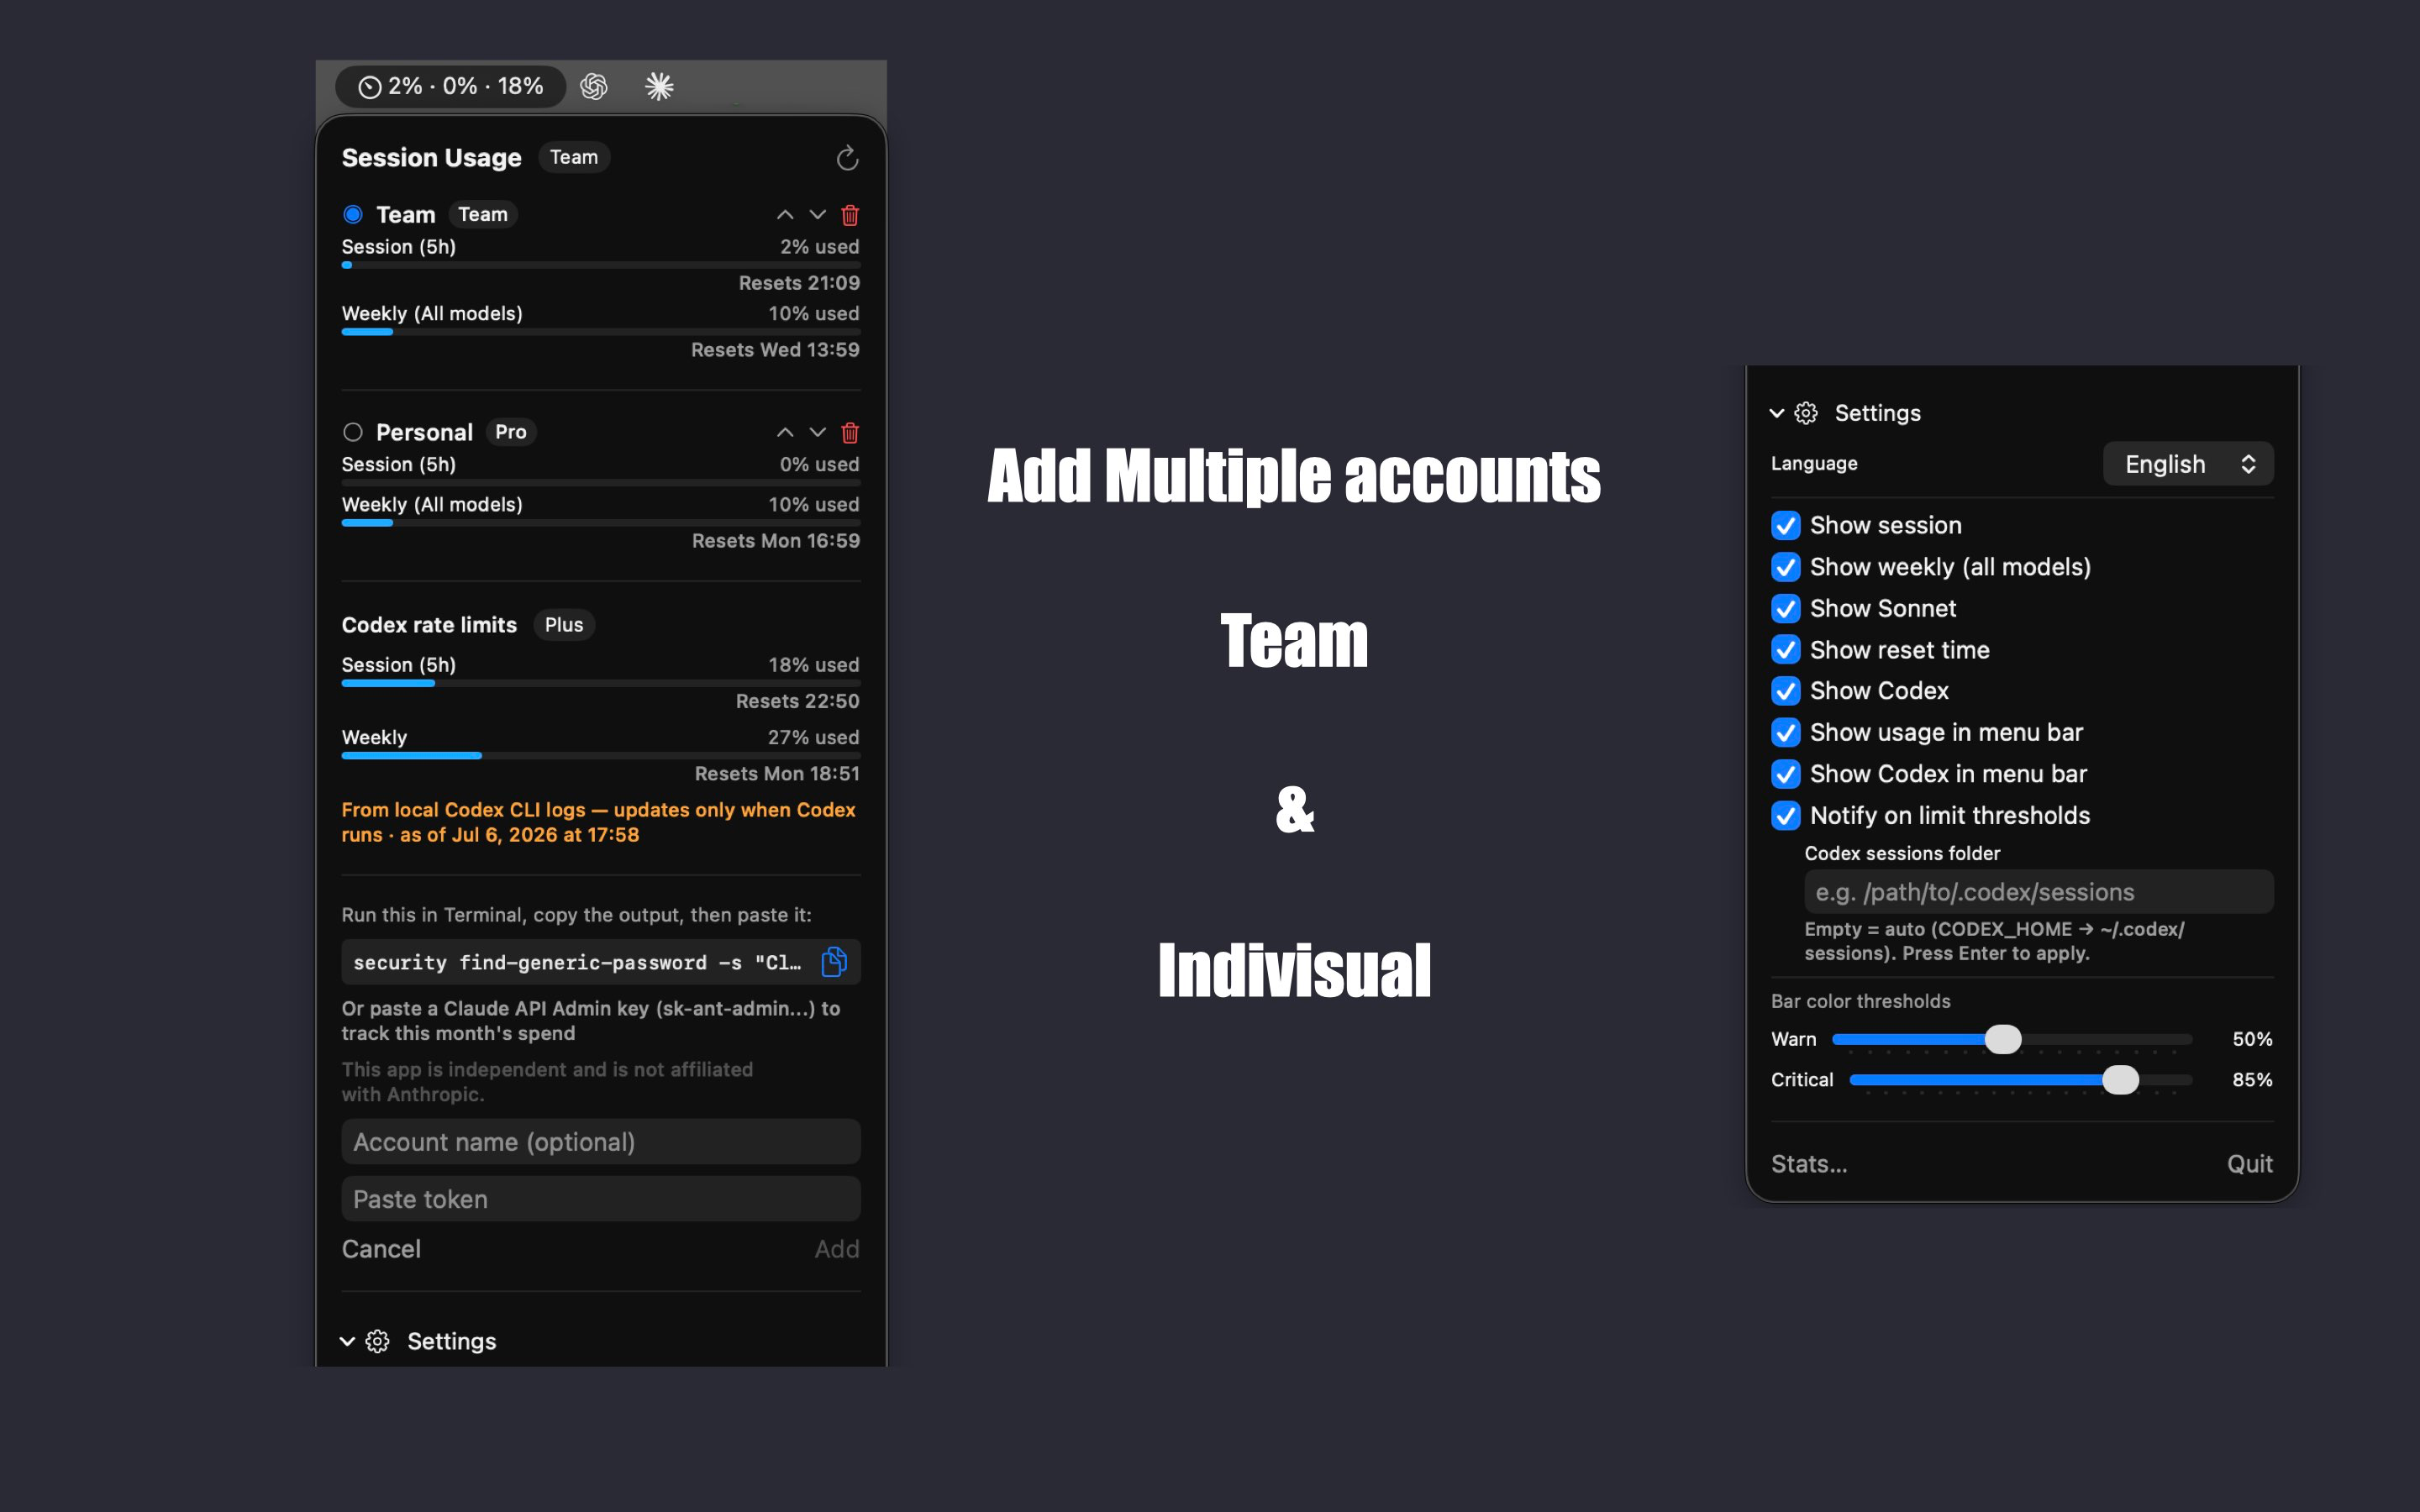Image resolution: width=2420 pixels, height=1512 pixels.
Task: Click the "Resets Mon 16:59" text
Action: pyautogui.click(x=776, y=541)
